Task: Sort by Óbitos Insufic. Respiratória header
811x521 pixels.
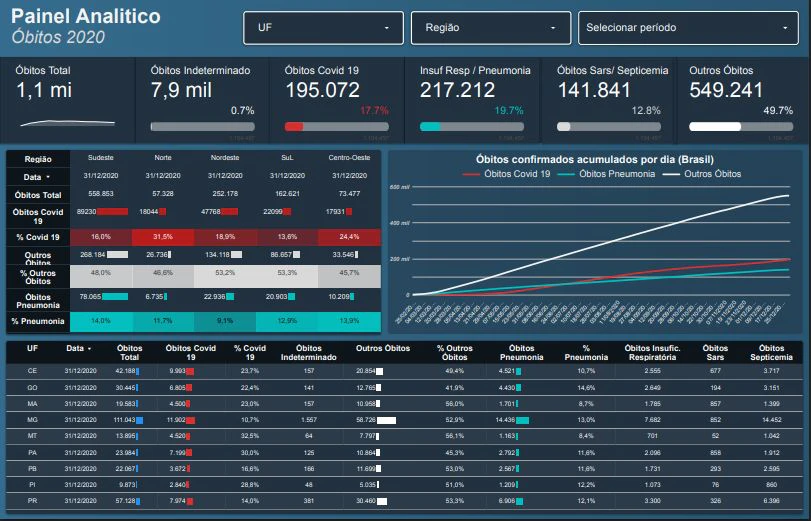Action: [x=652, y=352]
